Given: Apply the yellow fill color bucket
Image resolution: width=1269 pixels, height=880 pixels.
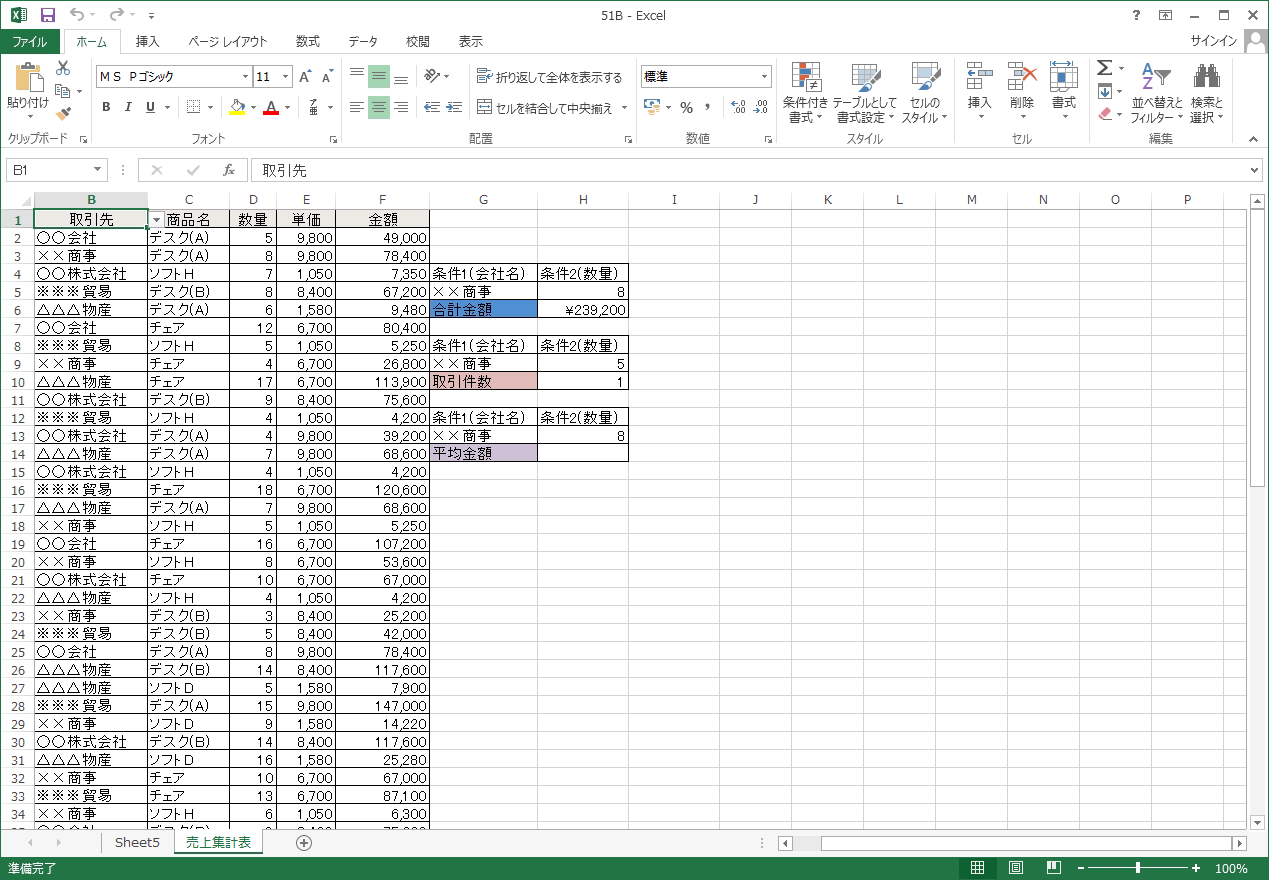Looking at the screenshot, I should click(x=237, y=107).
